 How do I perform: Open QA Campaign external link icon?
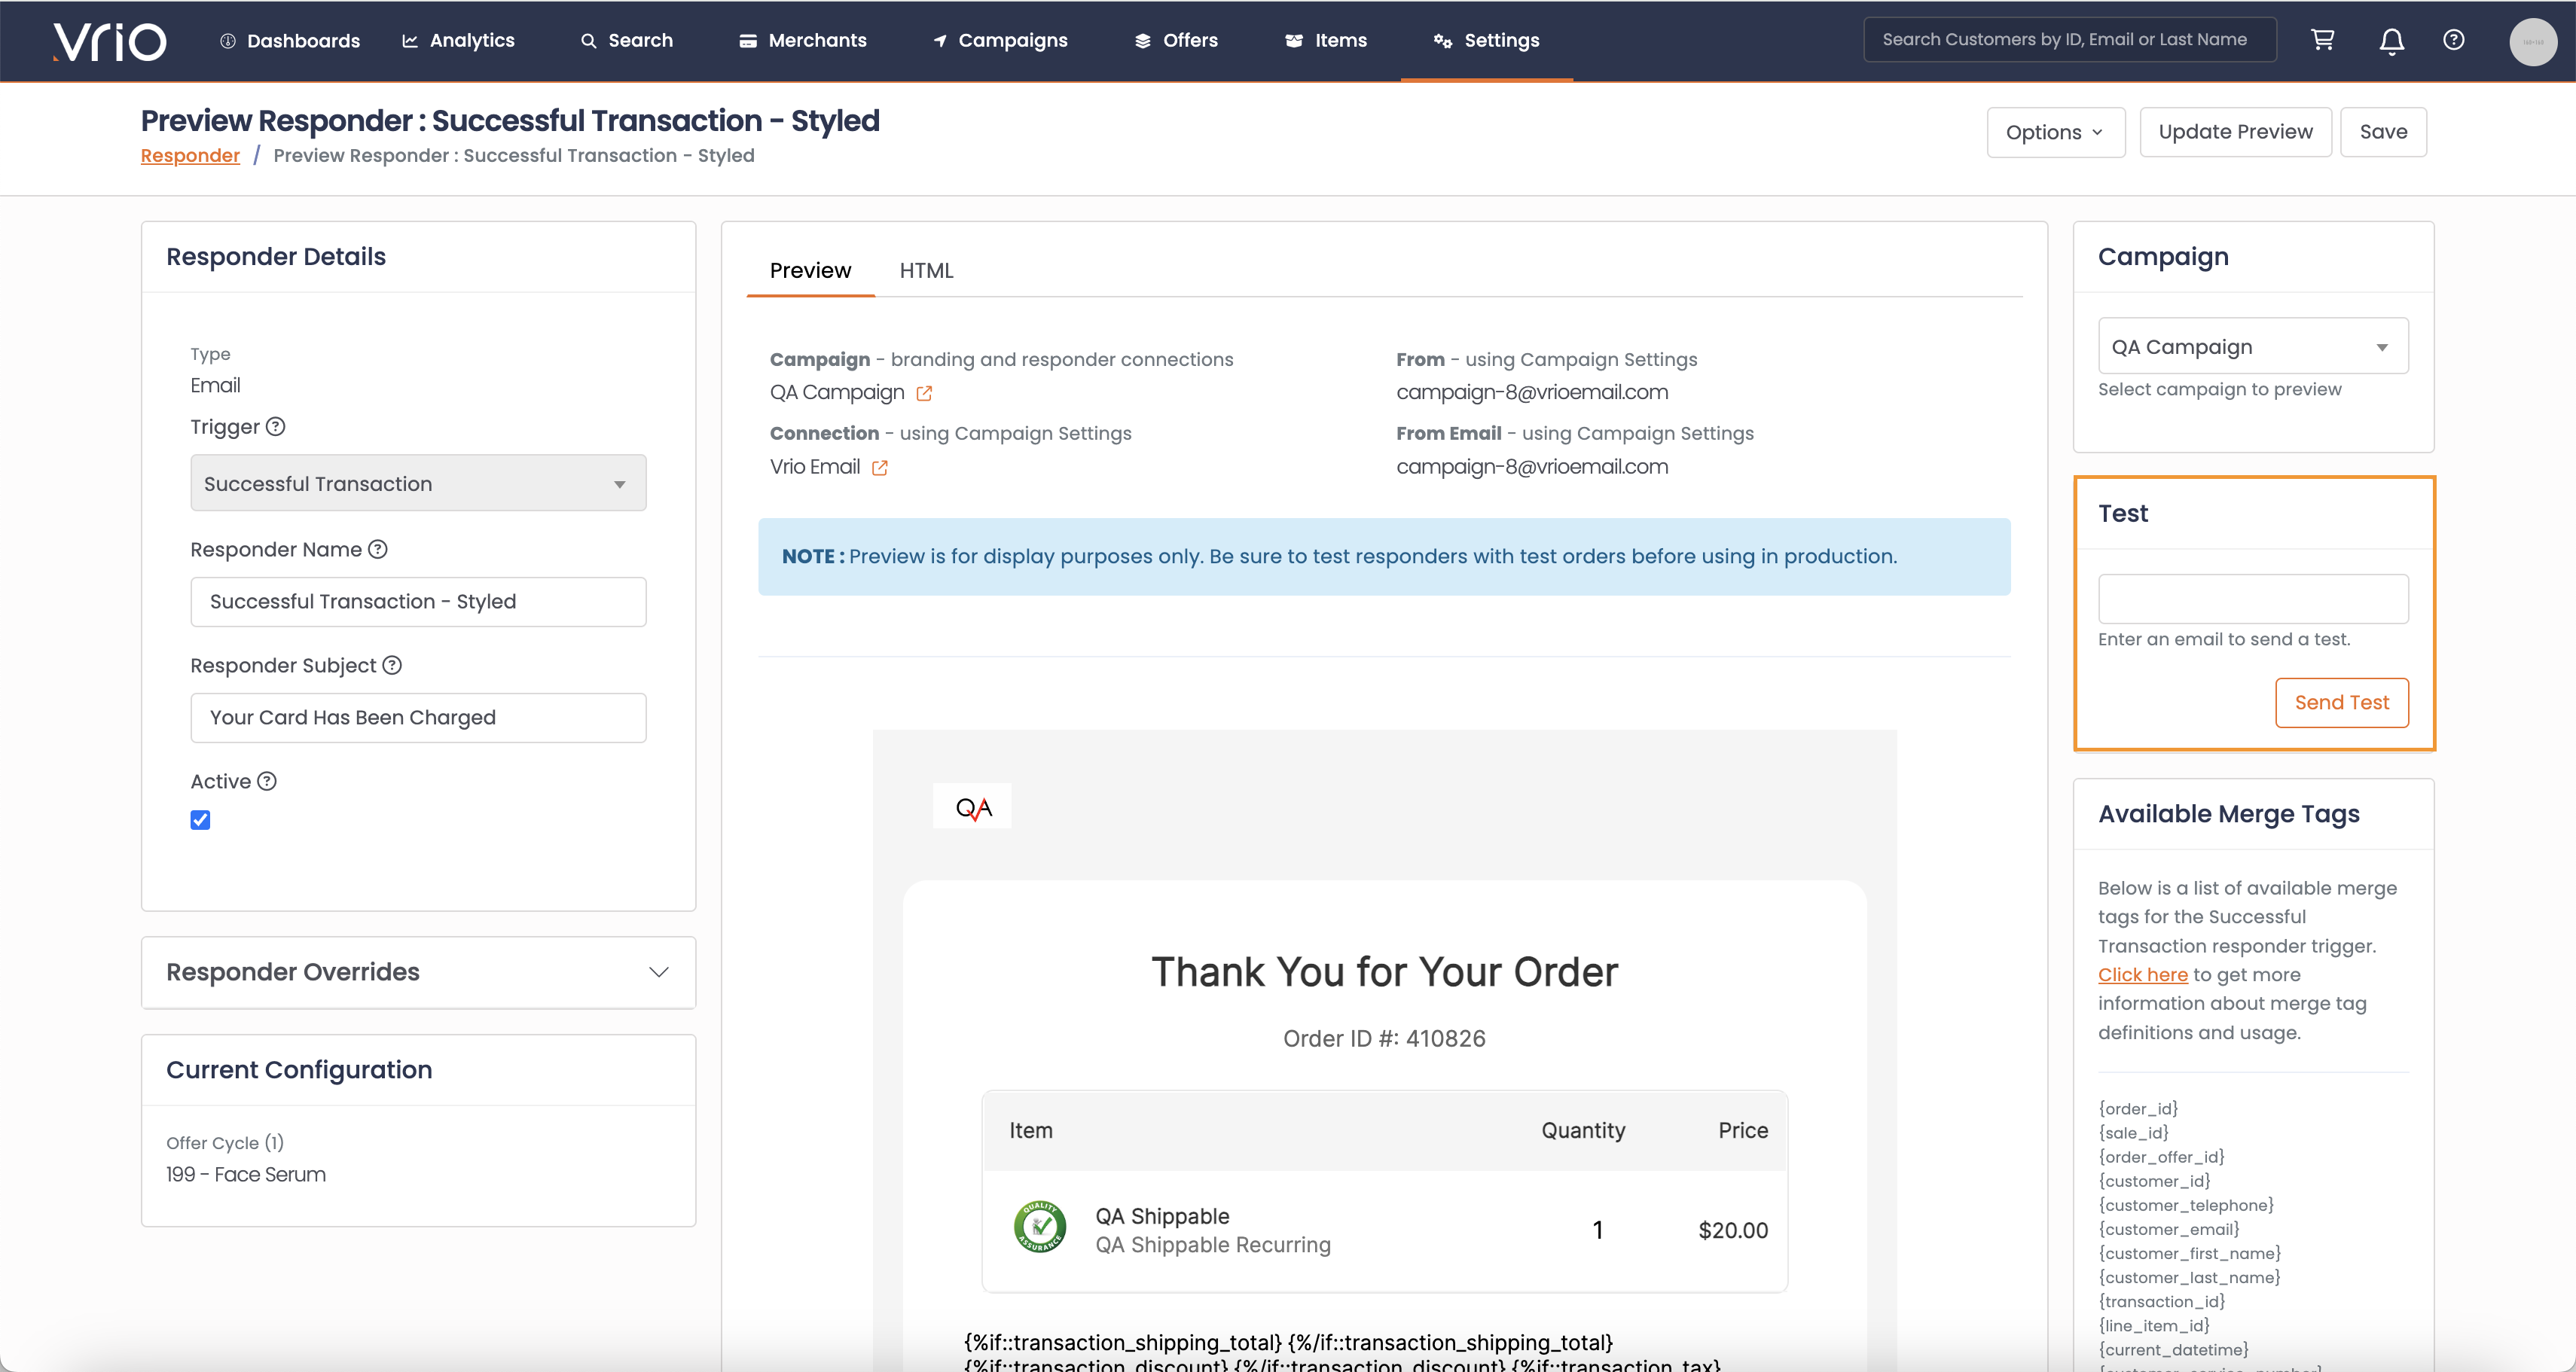924,393
